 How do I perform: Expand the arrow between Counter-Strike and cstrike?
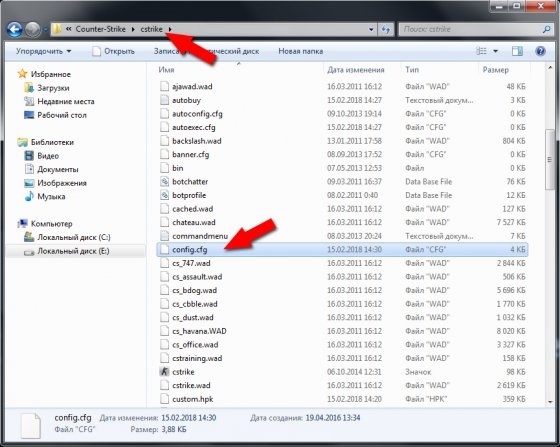tap(133, 29)
